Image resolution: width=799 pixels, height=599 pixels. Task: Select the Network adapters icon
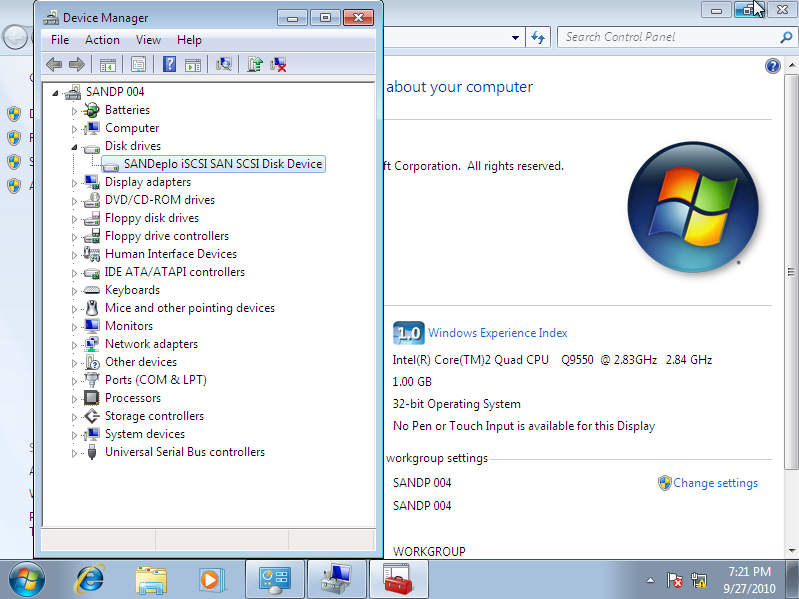tap(92, 344)
